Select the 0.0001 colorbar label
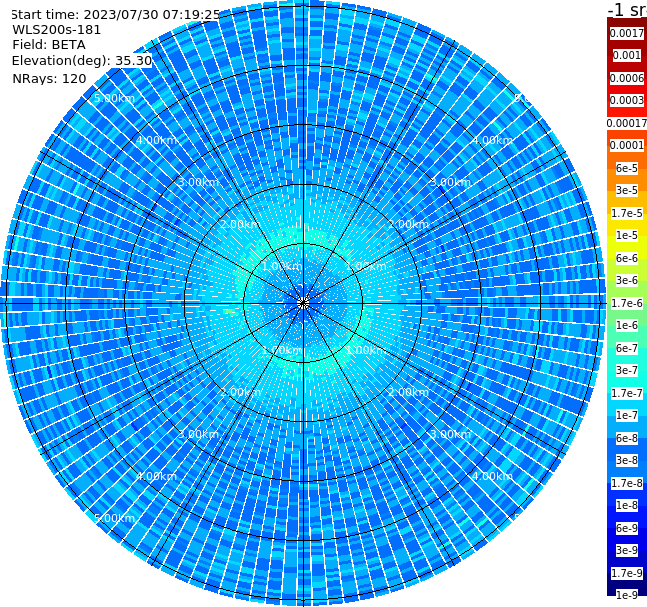The image size is (647, 607). [x=627, y=145]
